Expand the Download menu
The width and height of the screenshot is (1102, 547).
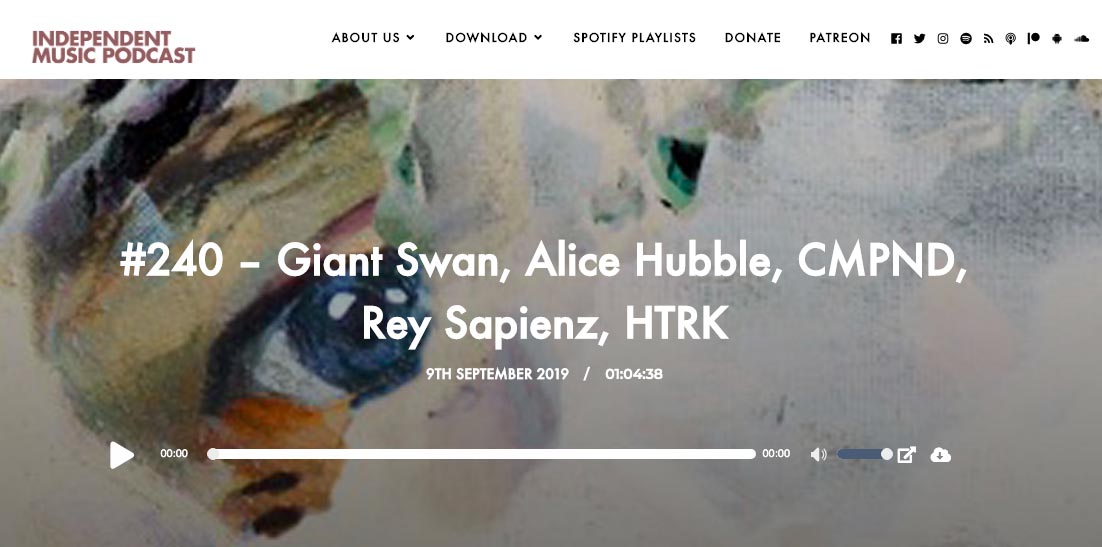pos(494,38)
